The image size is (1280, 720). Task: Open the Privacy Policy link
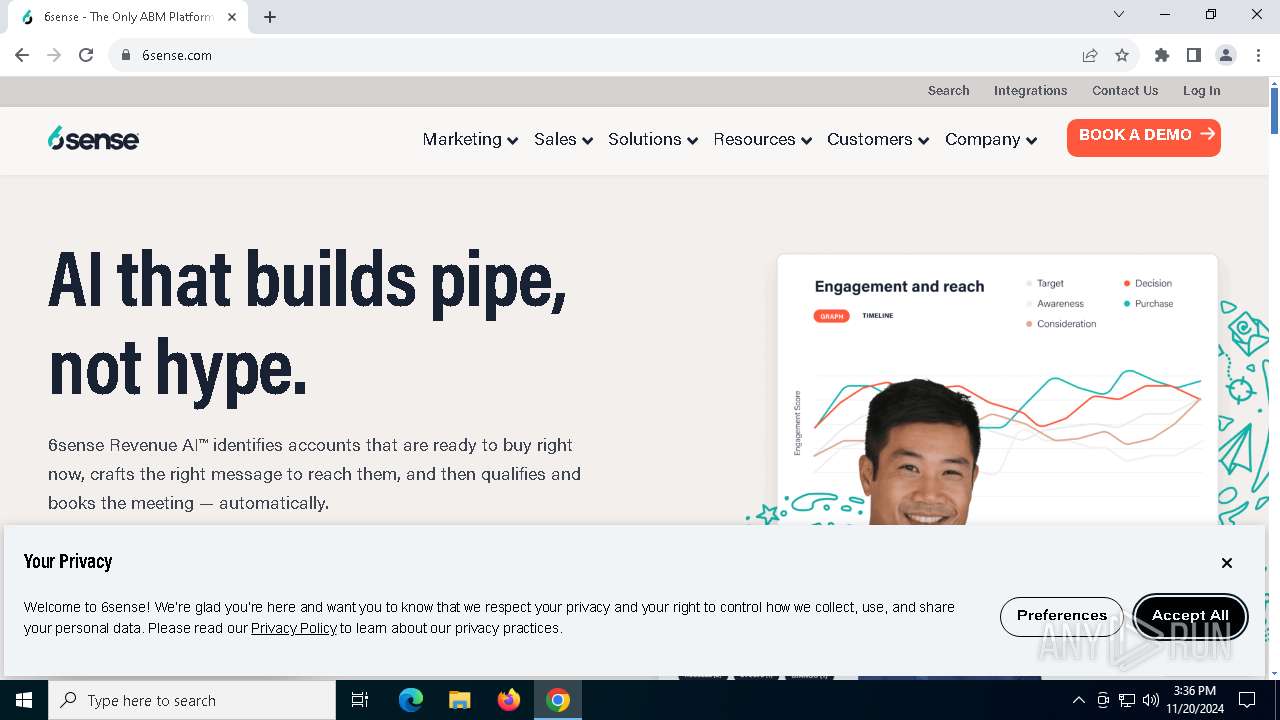[294, 628]
